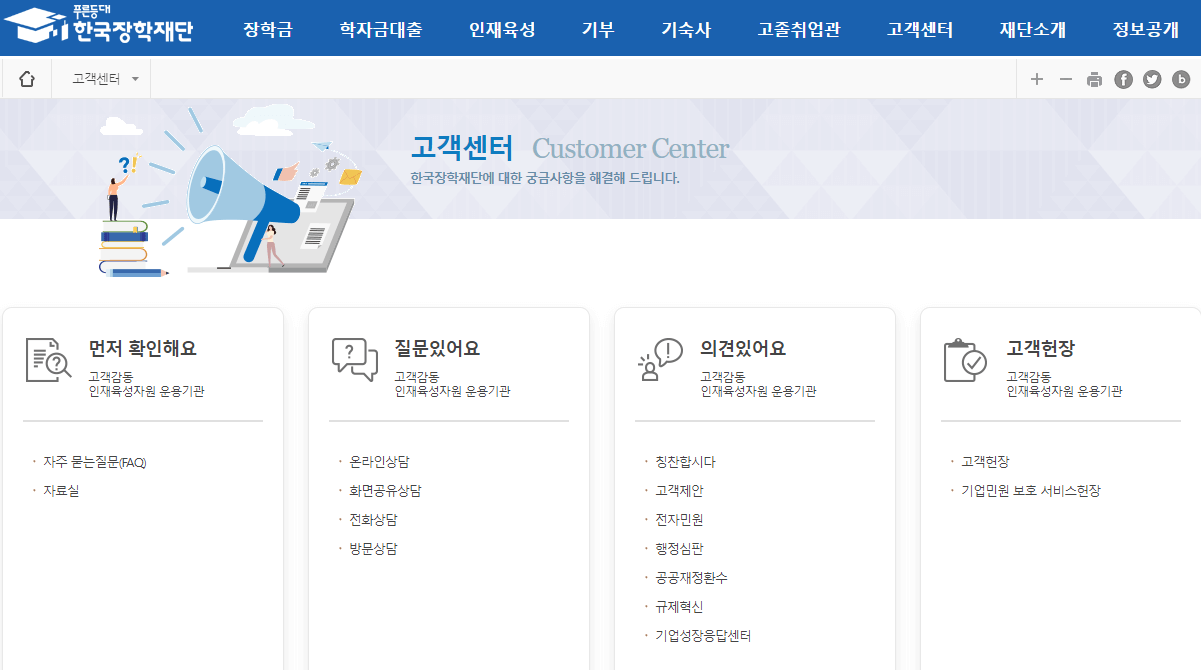Zoom out the page text with the minus icon

tap(1065, 78)
